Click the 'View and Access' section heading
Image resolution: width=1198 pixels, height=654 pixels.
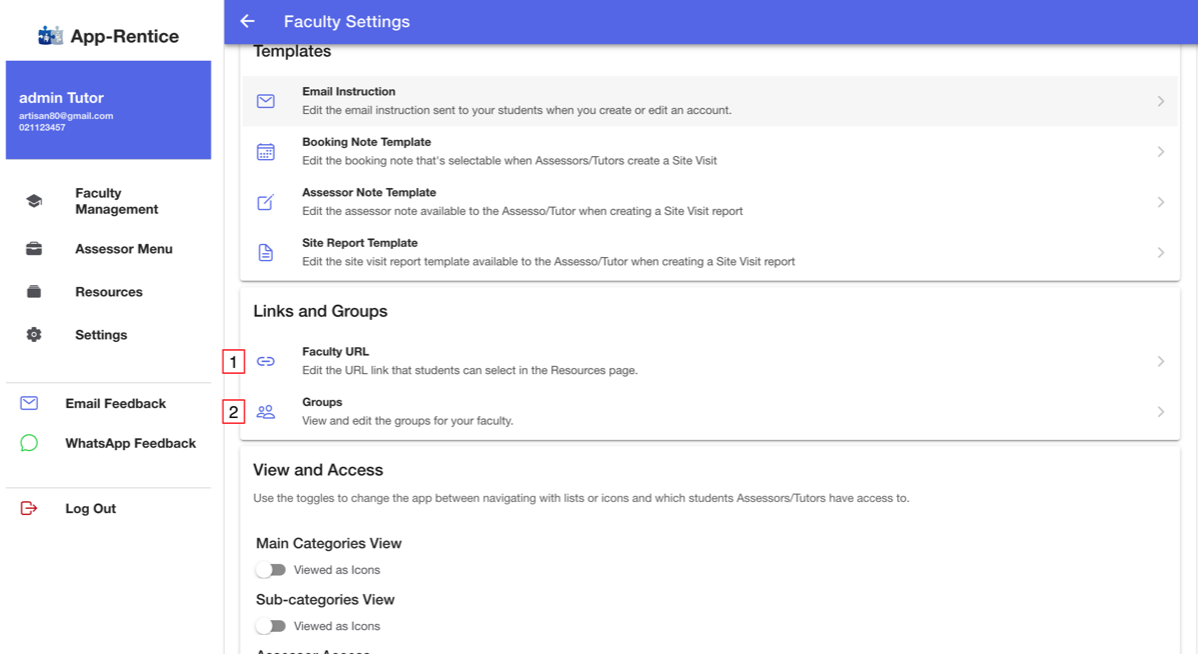[318, 470]
